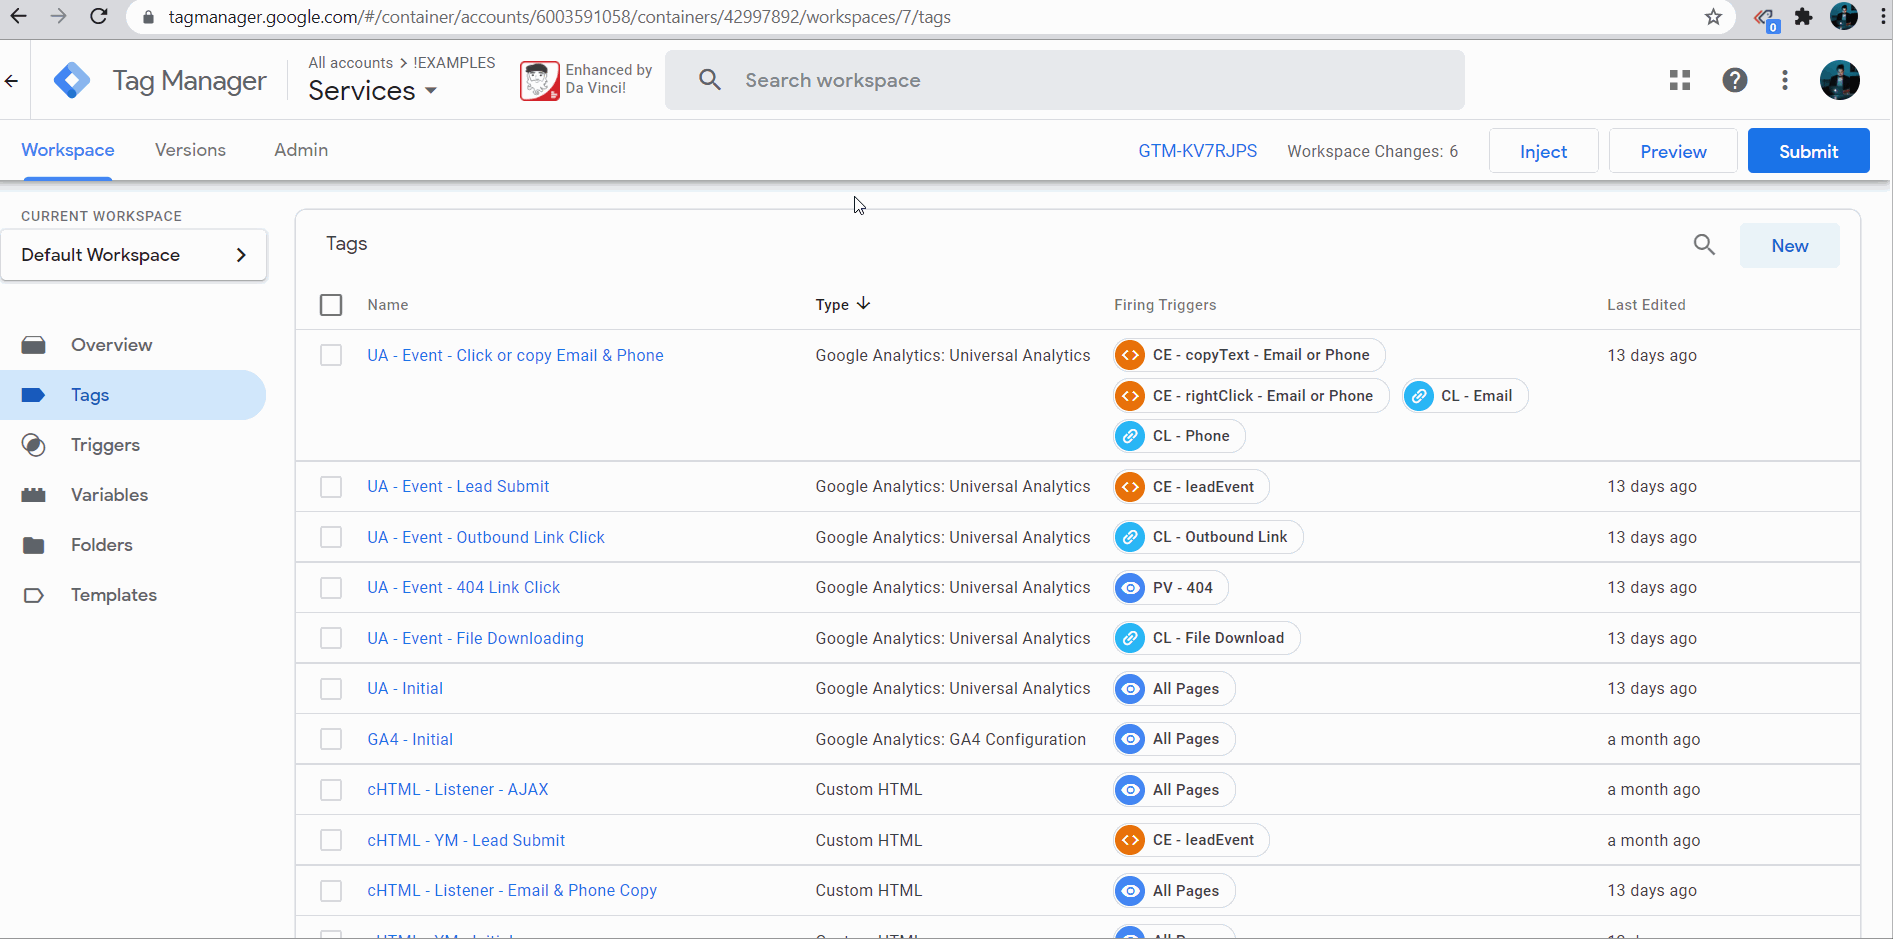Viewport: 1893px width, 939px height.
Task: Tick the select-all tags checkbox in header
Action: pos(331,305)
